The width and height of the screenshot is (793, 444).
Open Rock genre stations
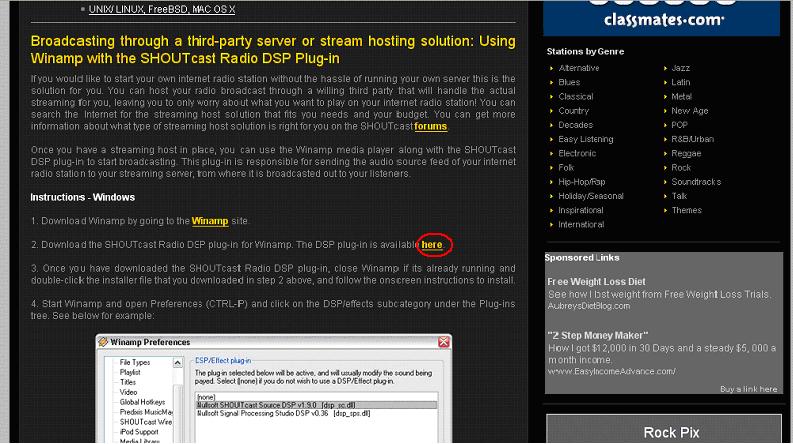click(x=681, y=167)
